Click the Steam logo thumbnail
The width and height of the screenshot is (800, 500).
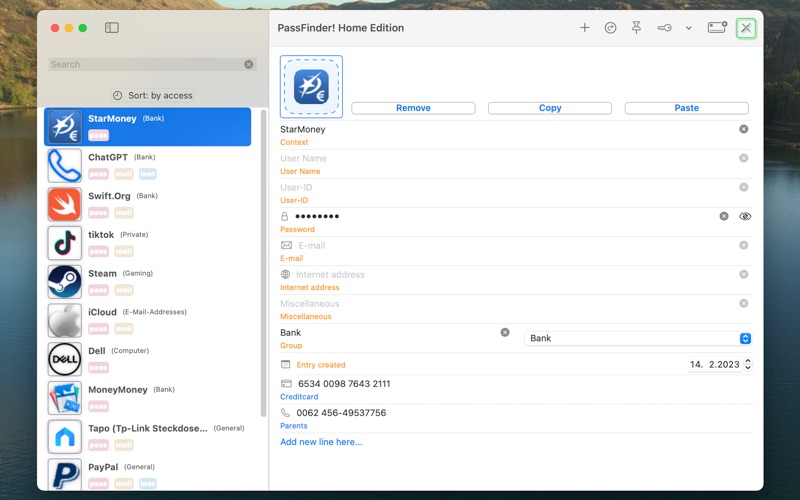65,282
